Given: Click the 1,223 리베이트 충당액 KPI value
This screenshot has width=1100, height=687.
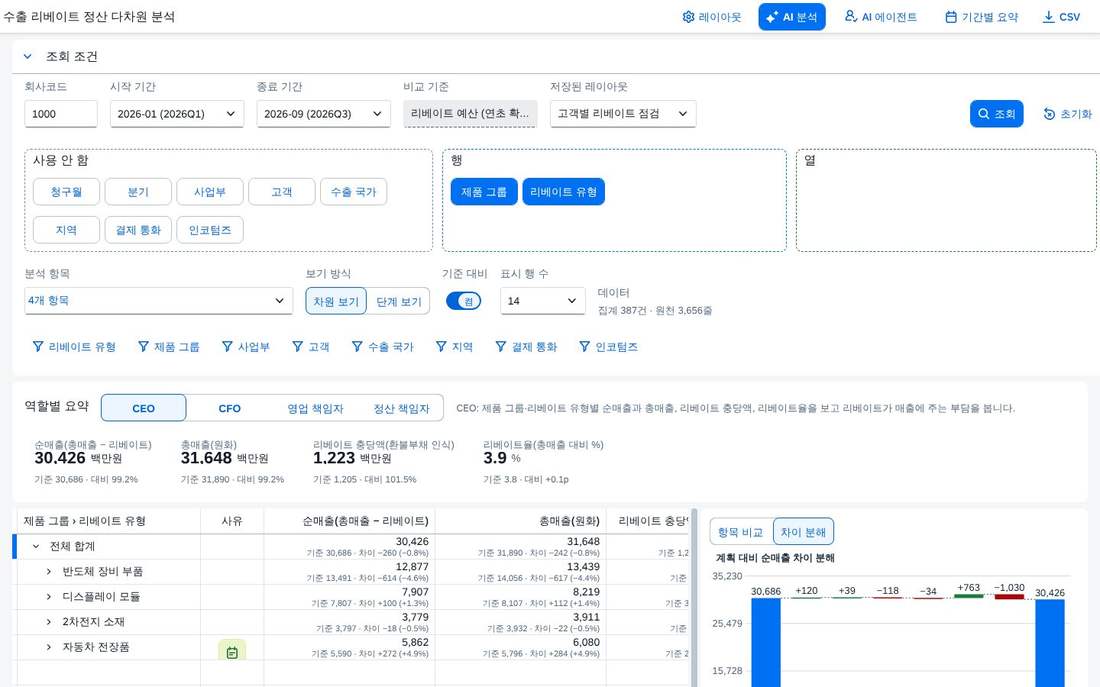Looking at the screenshot, I should (x=334, y=458).
